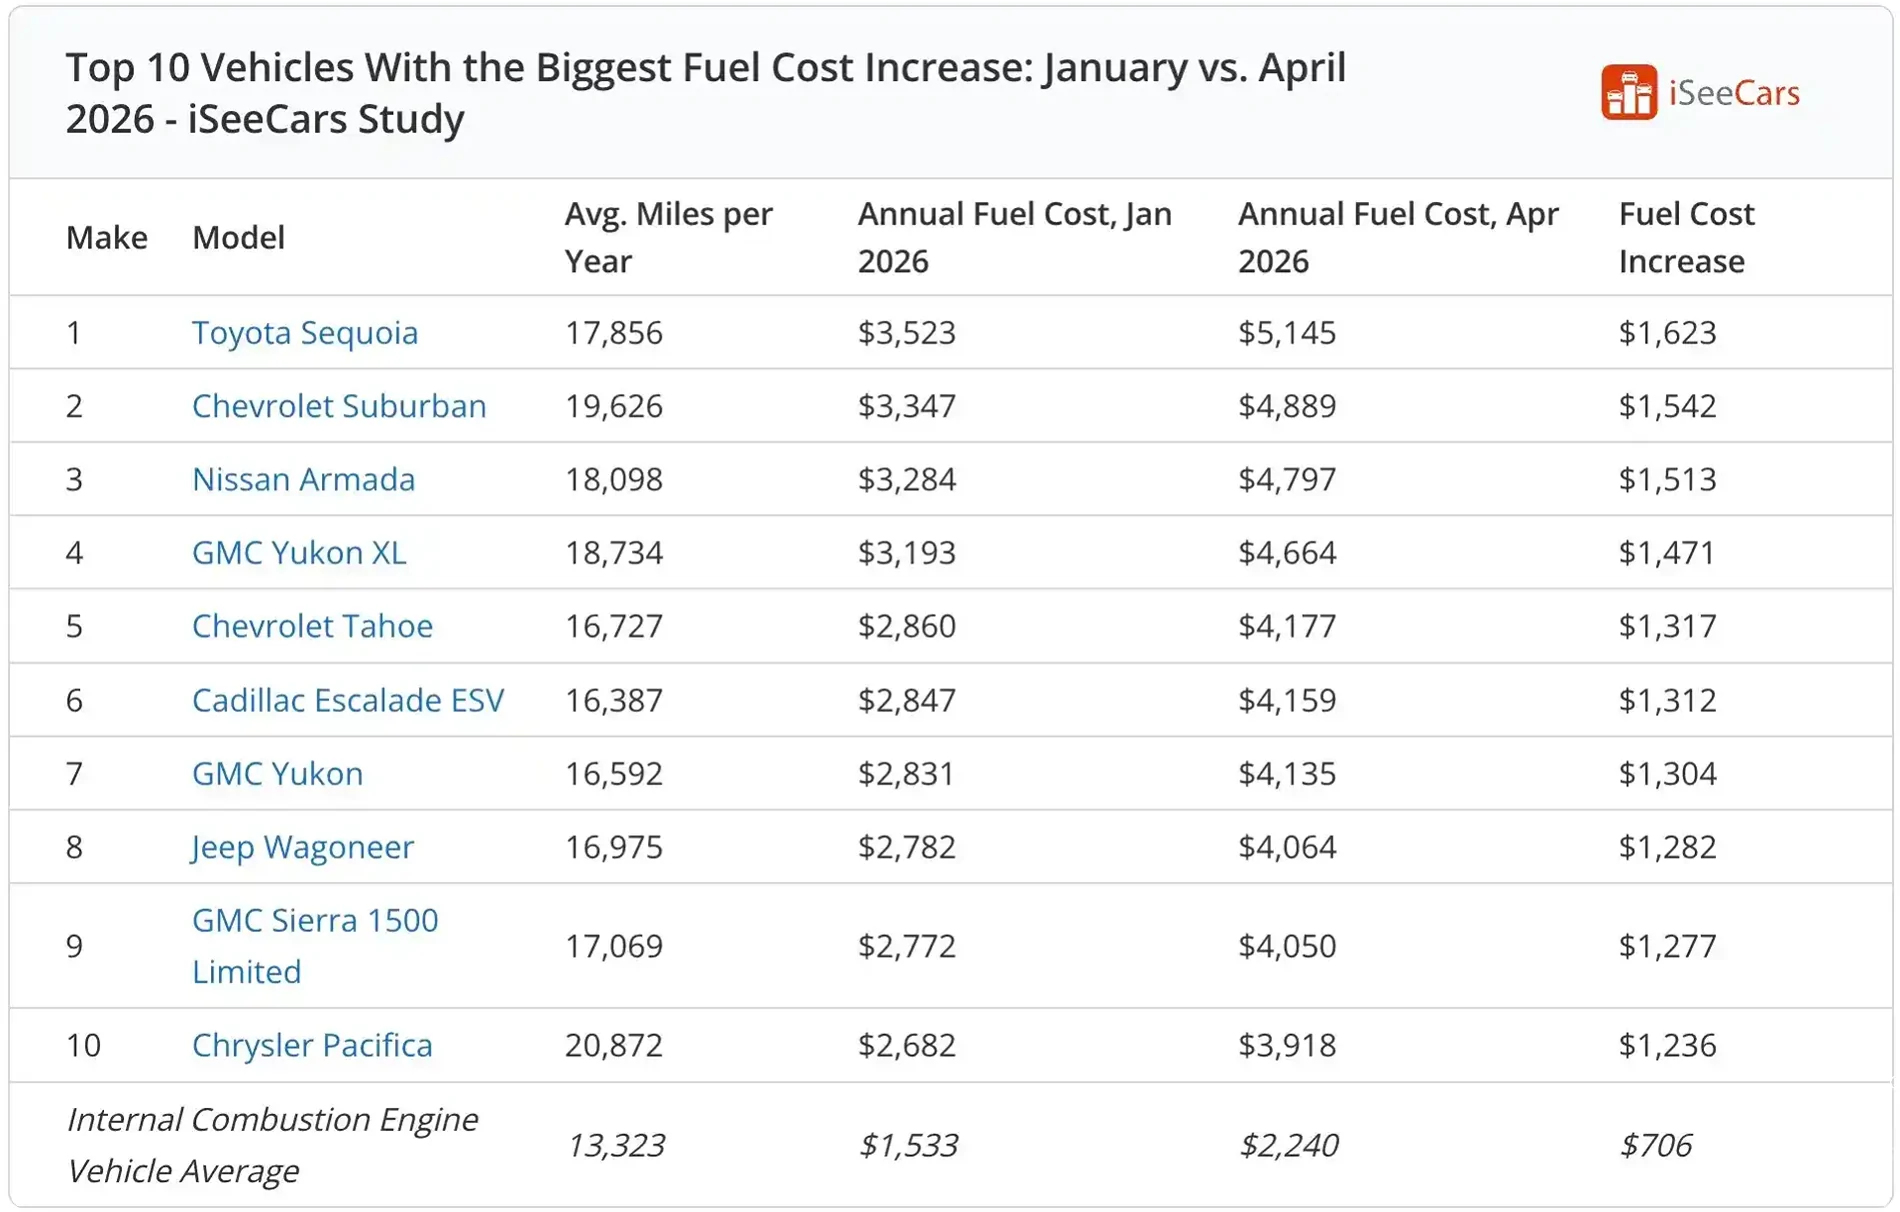
Task: Select the $1,471 increase cell
Action: (1667, 552)
